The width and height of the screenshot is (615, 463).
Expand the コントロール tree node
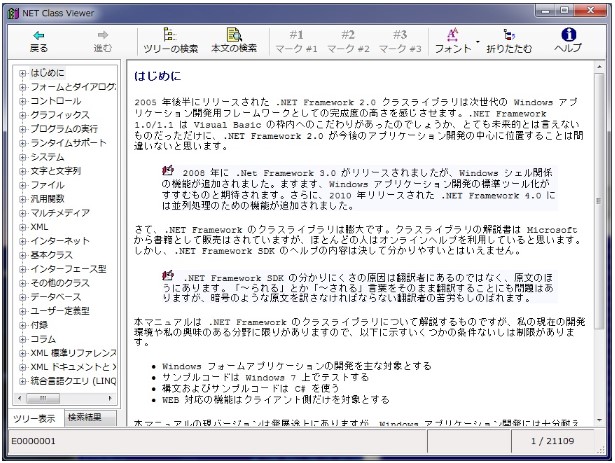[x=23, y=101]
